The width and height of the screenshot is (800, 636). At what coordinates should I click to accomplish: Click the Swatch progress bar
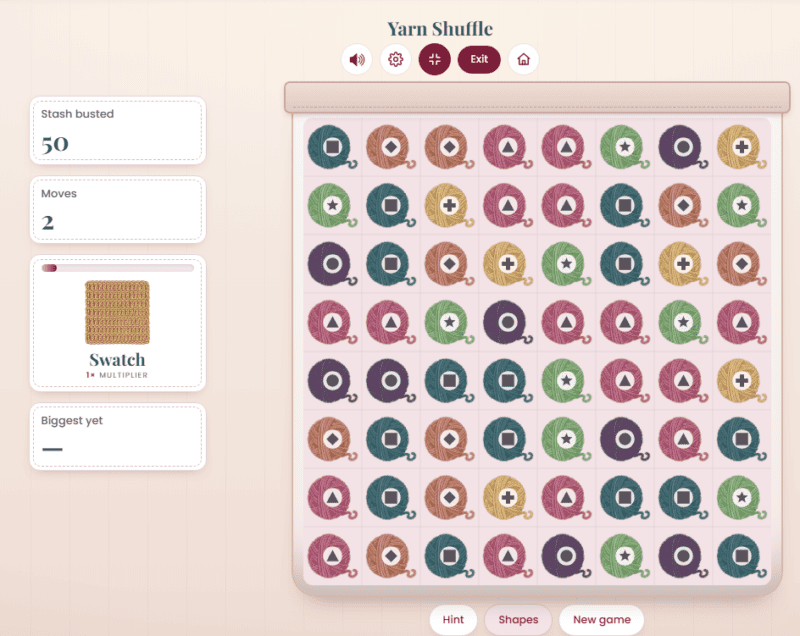(117, 268)
